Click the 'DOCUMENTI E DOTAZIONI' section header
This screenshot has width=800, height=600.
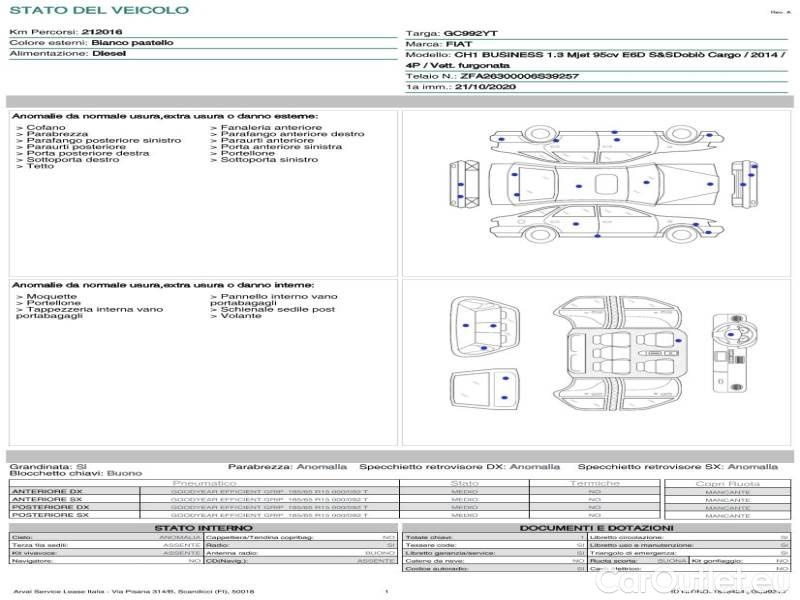click(x=596, y=528)
